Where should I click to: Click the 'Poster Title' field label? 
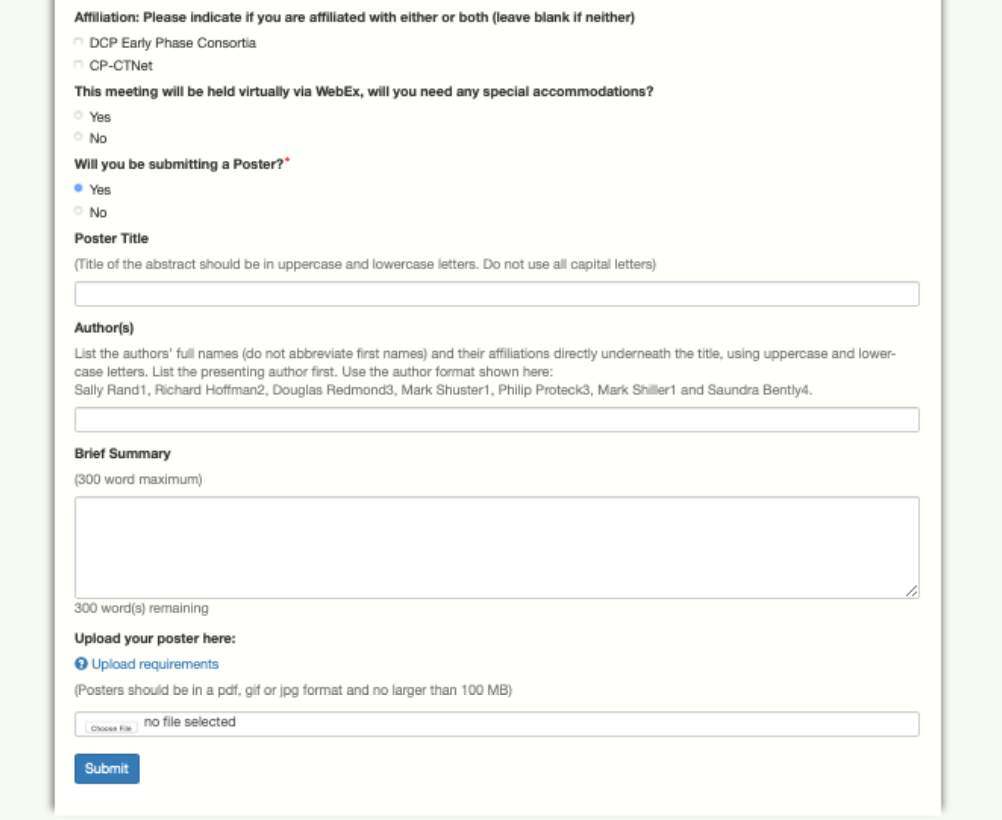coord(111,239)
